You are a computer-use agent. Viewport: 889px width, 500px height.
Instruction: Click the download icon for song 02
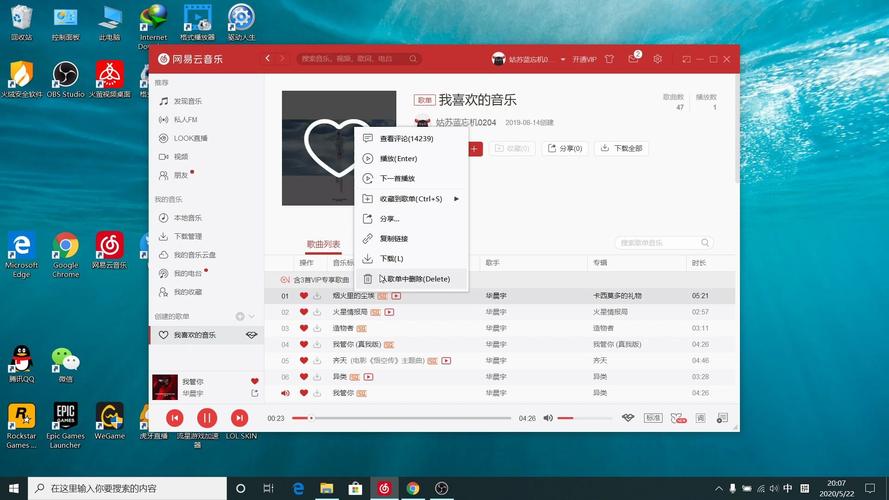coord(317,312)
